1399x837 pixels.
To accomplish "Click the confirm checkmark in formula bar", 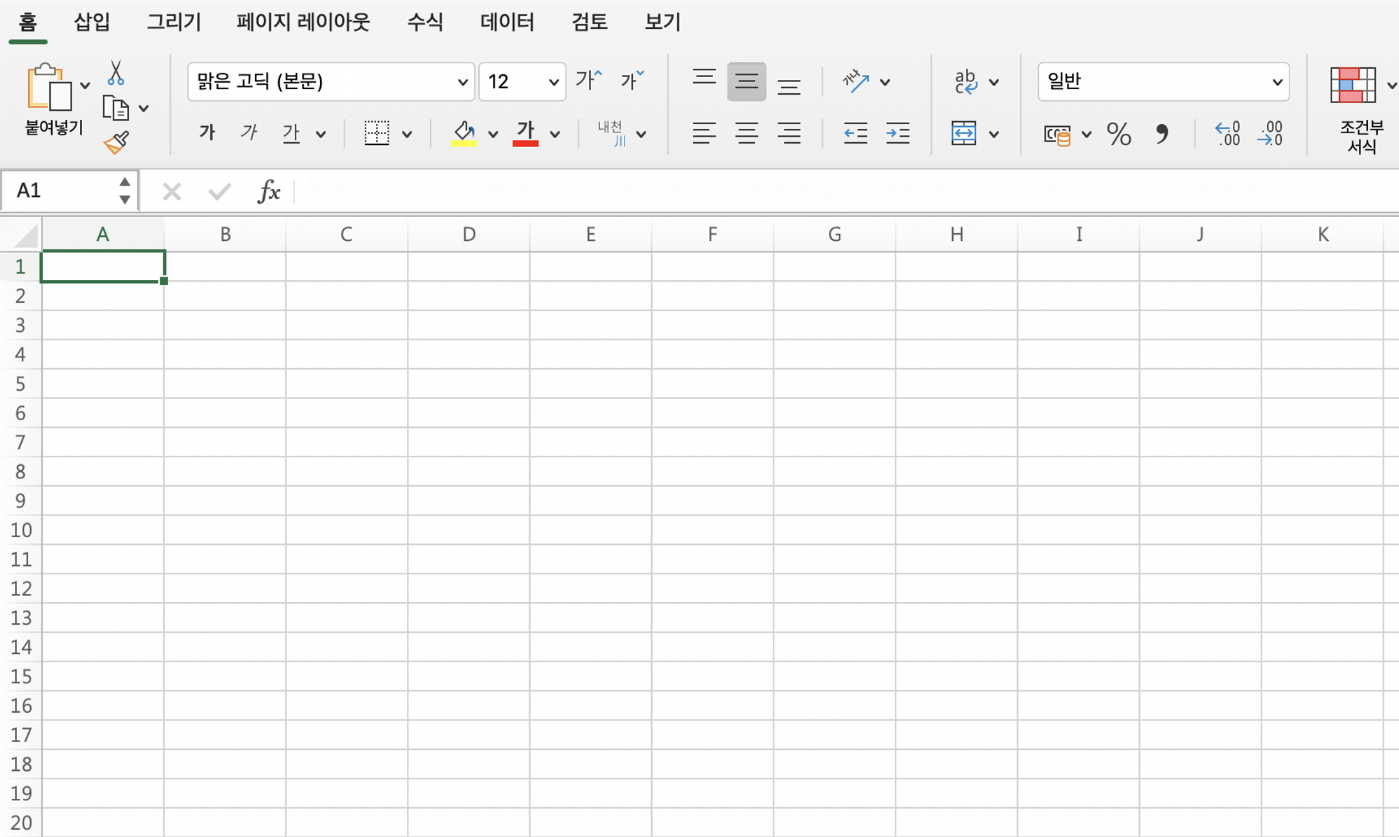I will [220, 191].
